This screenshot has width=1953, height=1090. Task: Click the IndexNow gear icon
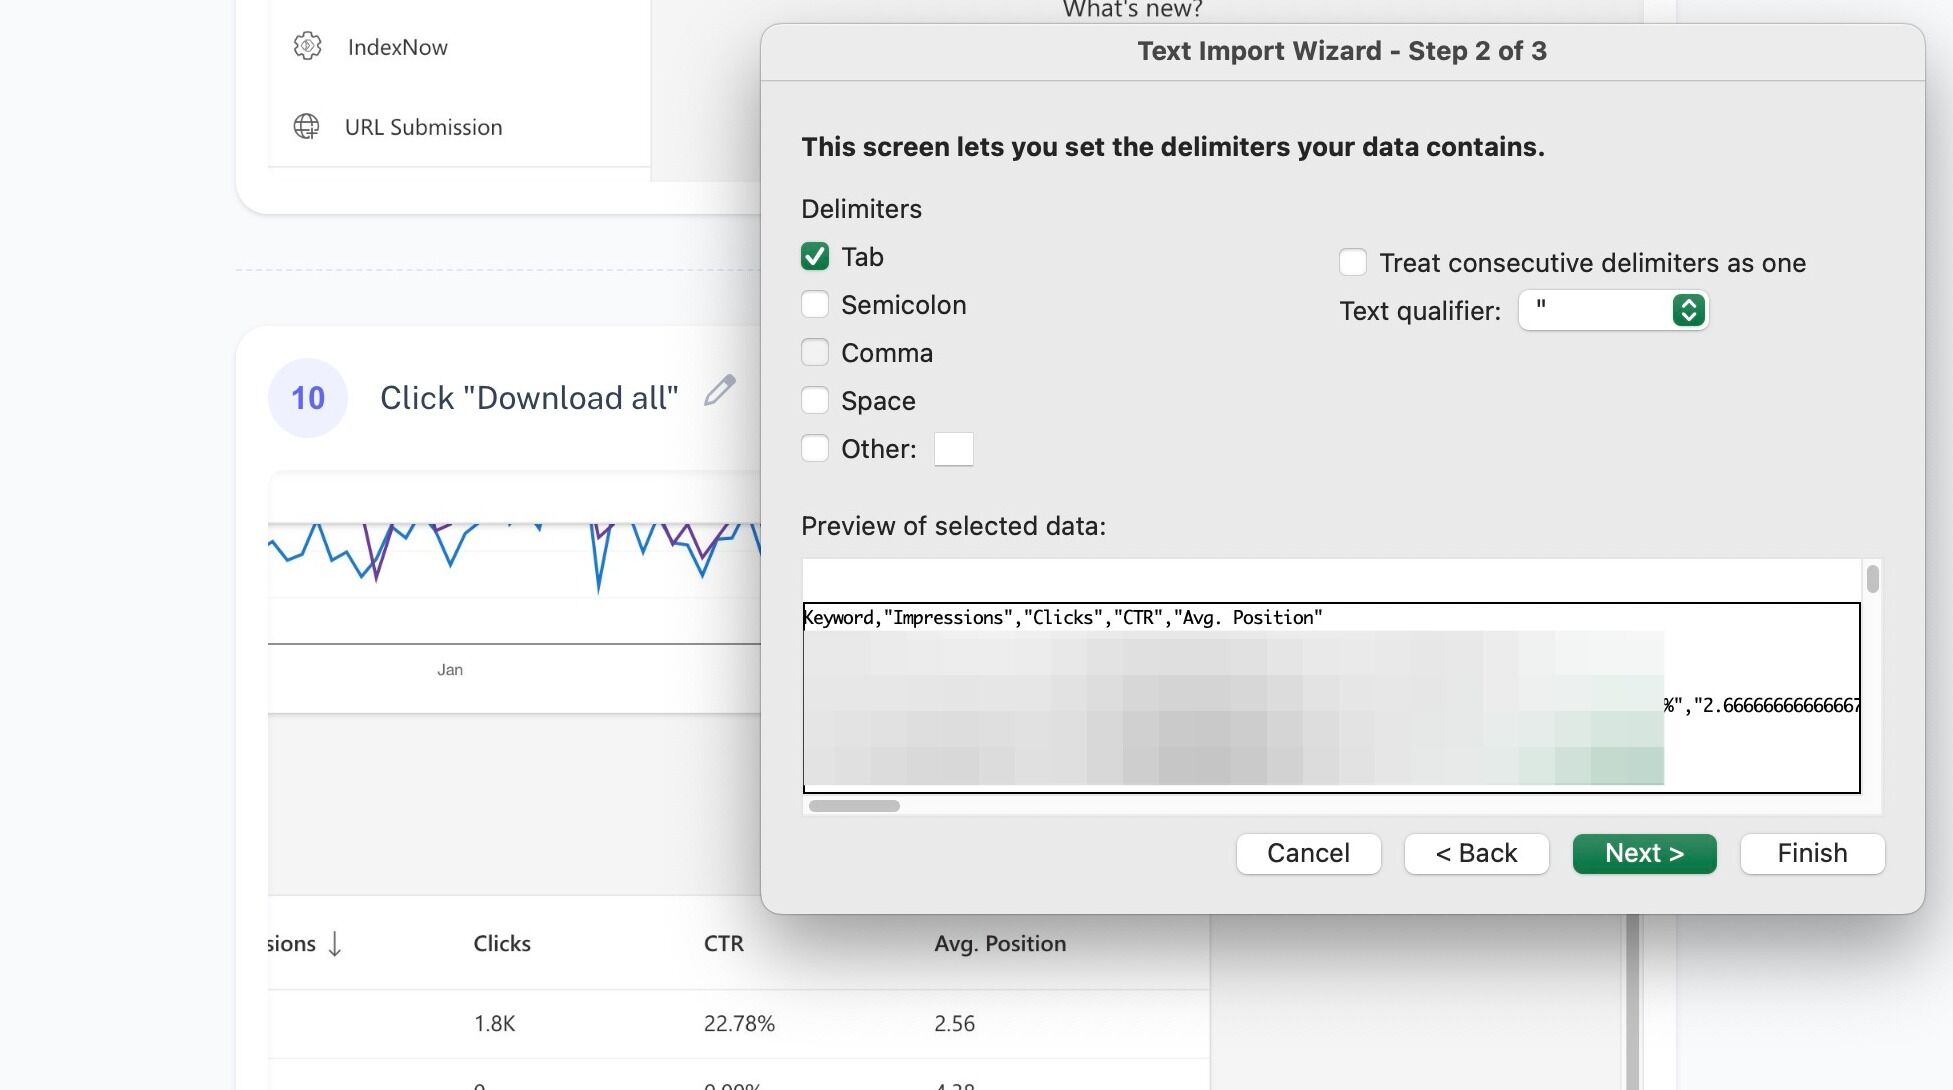point(307,46)
